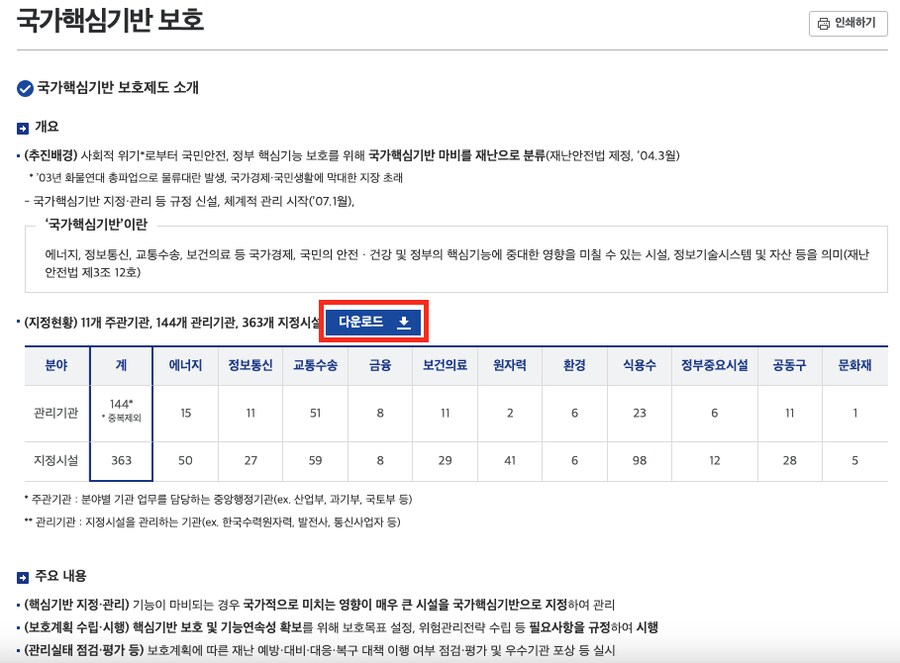900x663 pixels.
Task: Click the 다운로드 download button
Action: (x=373, y=322)
